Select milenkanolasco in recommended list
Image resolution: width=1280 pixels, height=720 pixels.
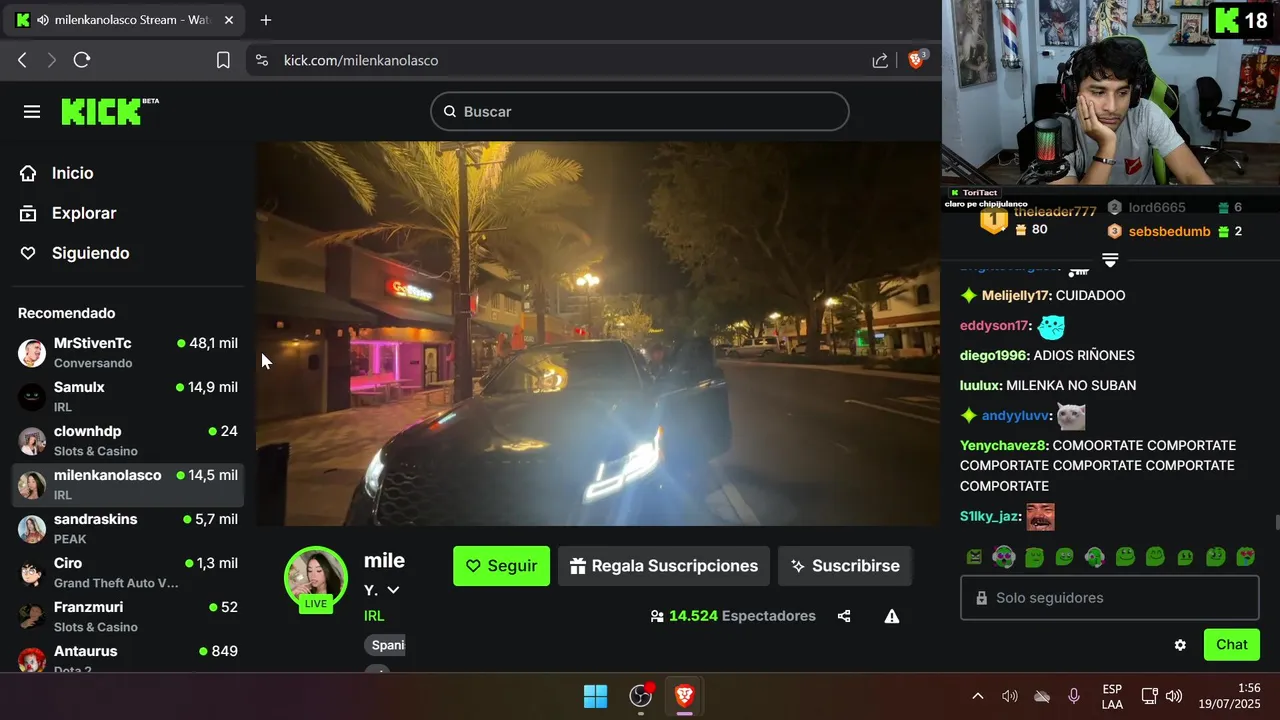tap(128, 485)
